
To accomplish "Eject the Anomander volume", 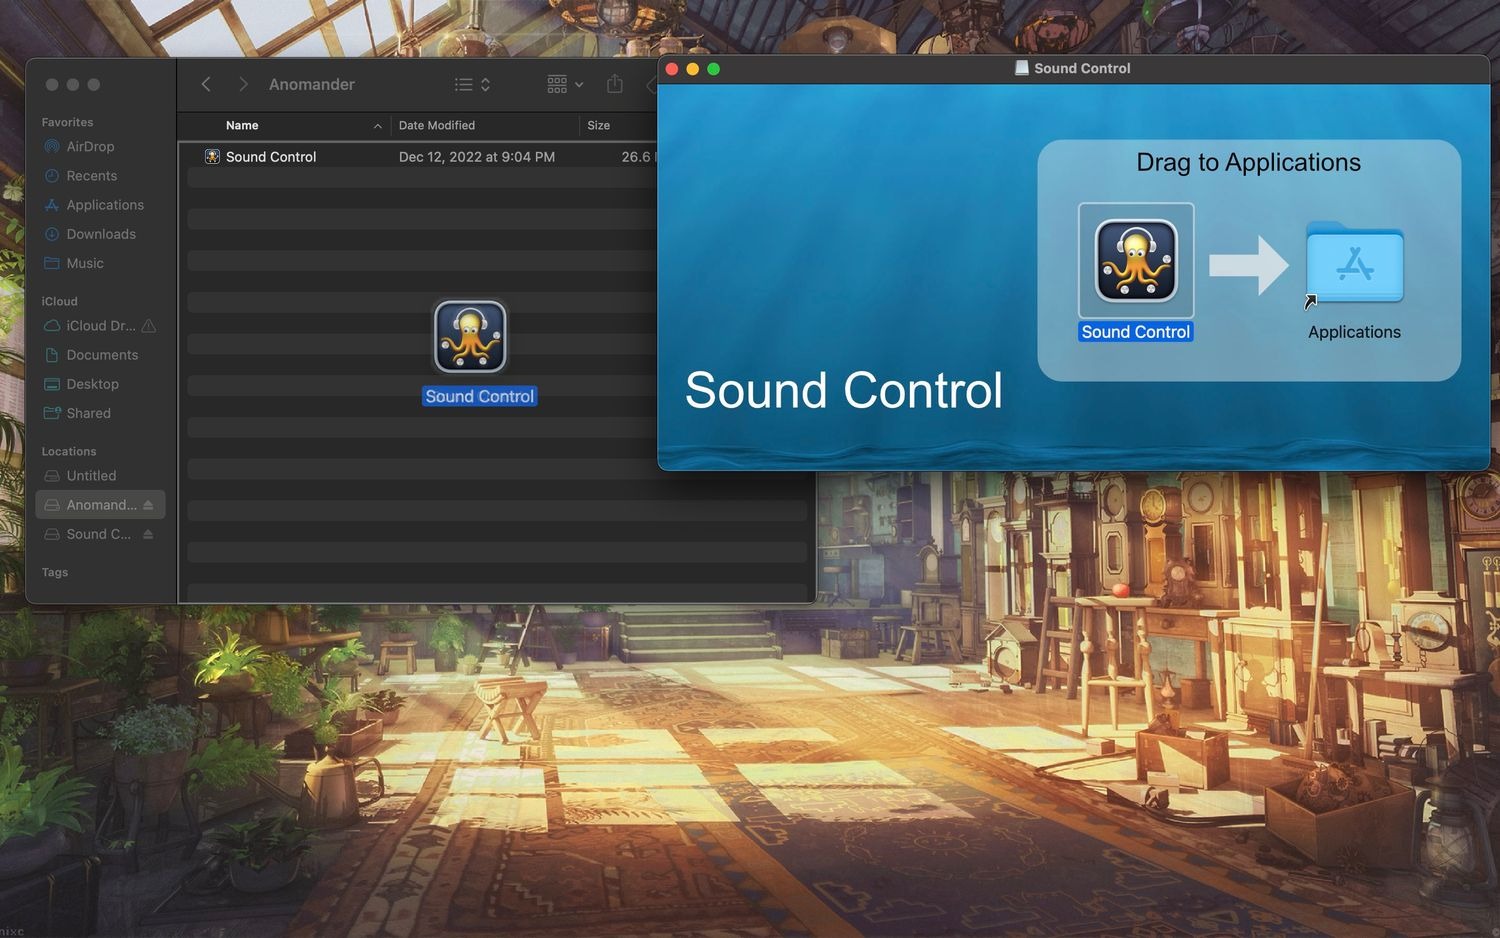I will click(x=148, y=505).
